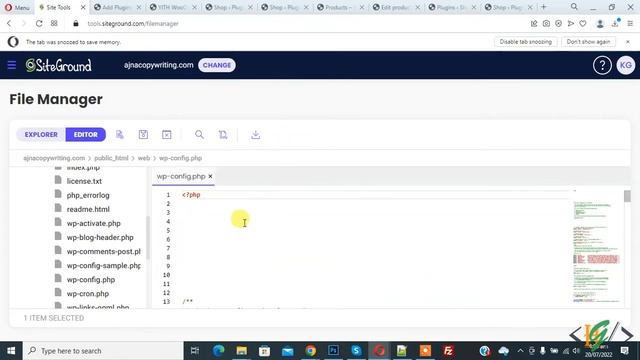Open the Windows Start menu
640x360 pixels.
[11, 351]
